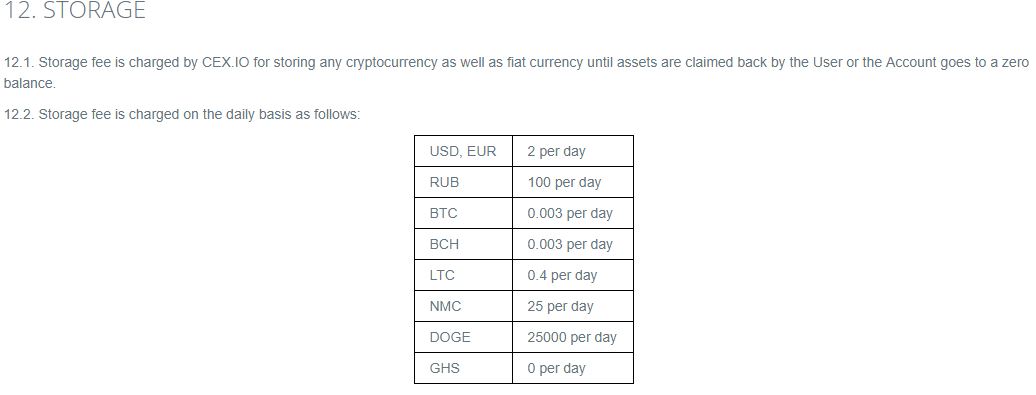Click the GHS table cell

pos(463,368)
